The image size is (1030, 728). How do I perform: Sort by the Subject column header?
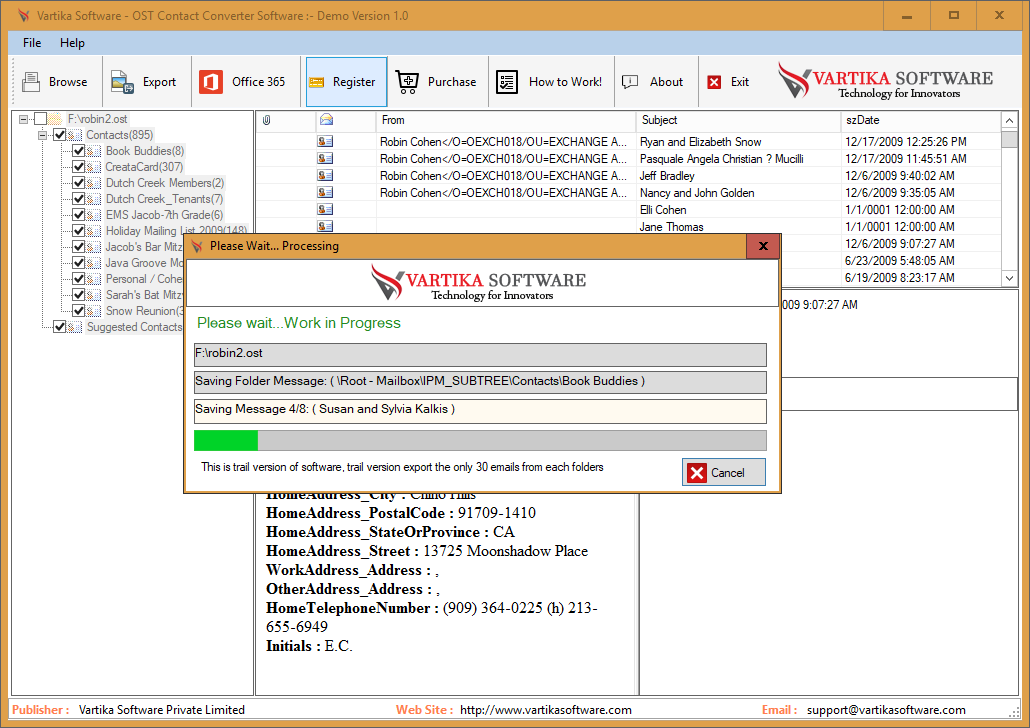738,120
